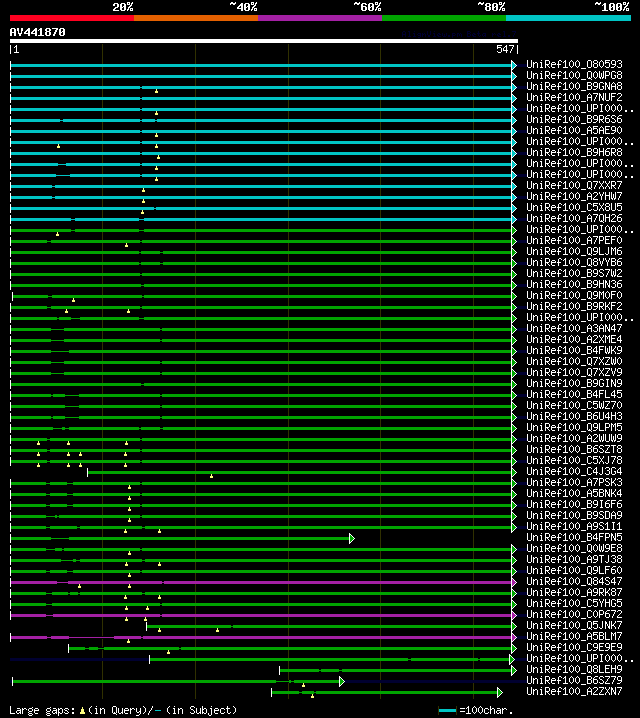Click the UniRef100_C5YHG5 hit
This screenshot has height=718, width=640.
click(574, 603)
